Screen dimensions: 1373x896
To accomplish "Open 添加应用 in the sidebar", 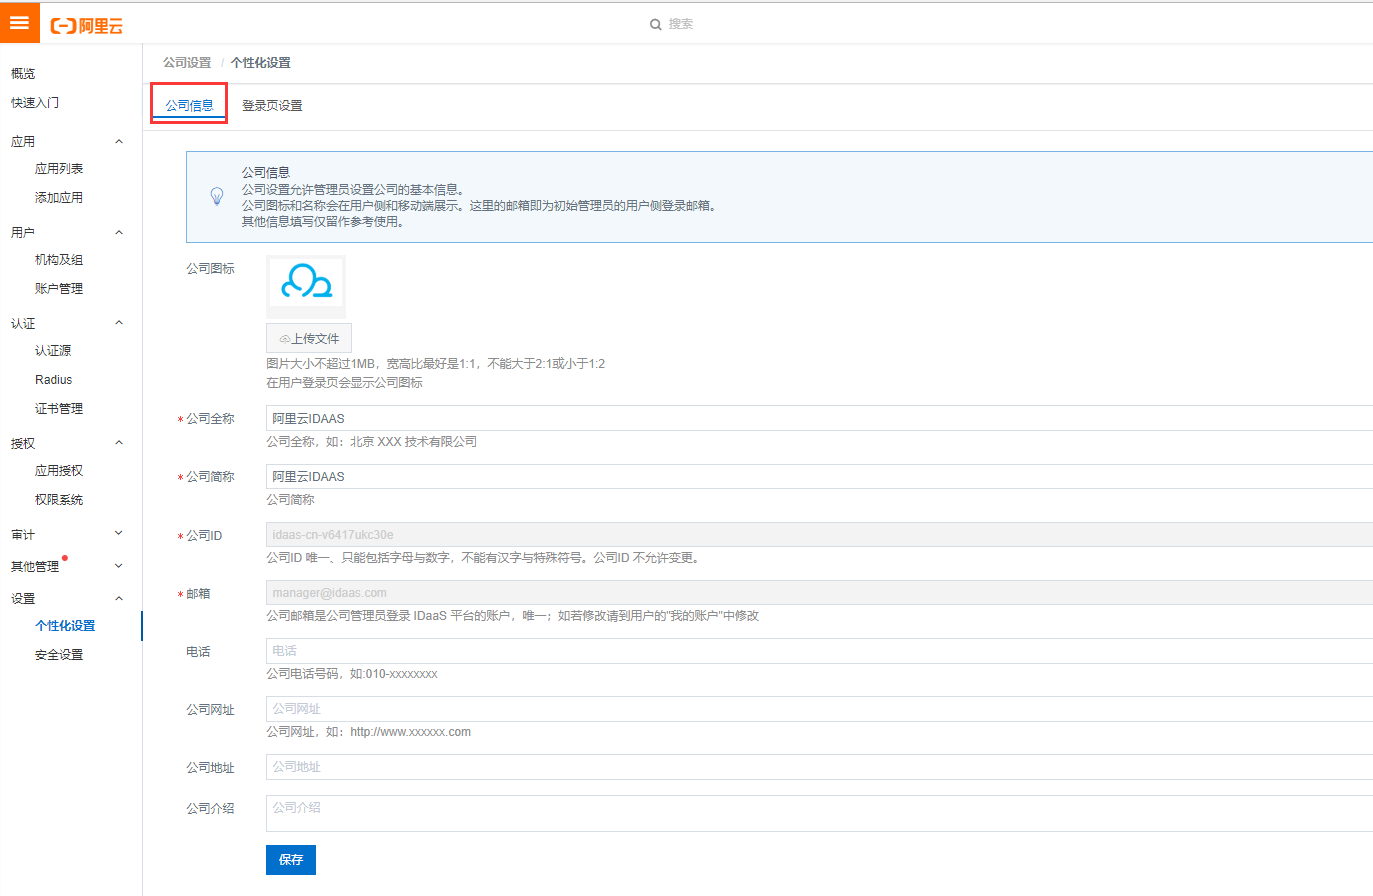I will pos(59,197).
